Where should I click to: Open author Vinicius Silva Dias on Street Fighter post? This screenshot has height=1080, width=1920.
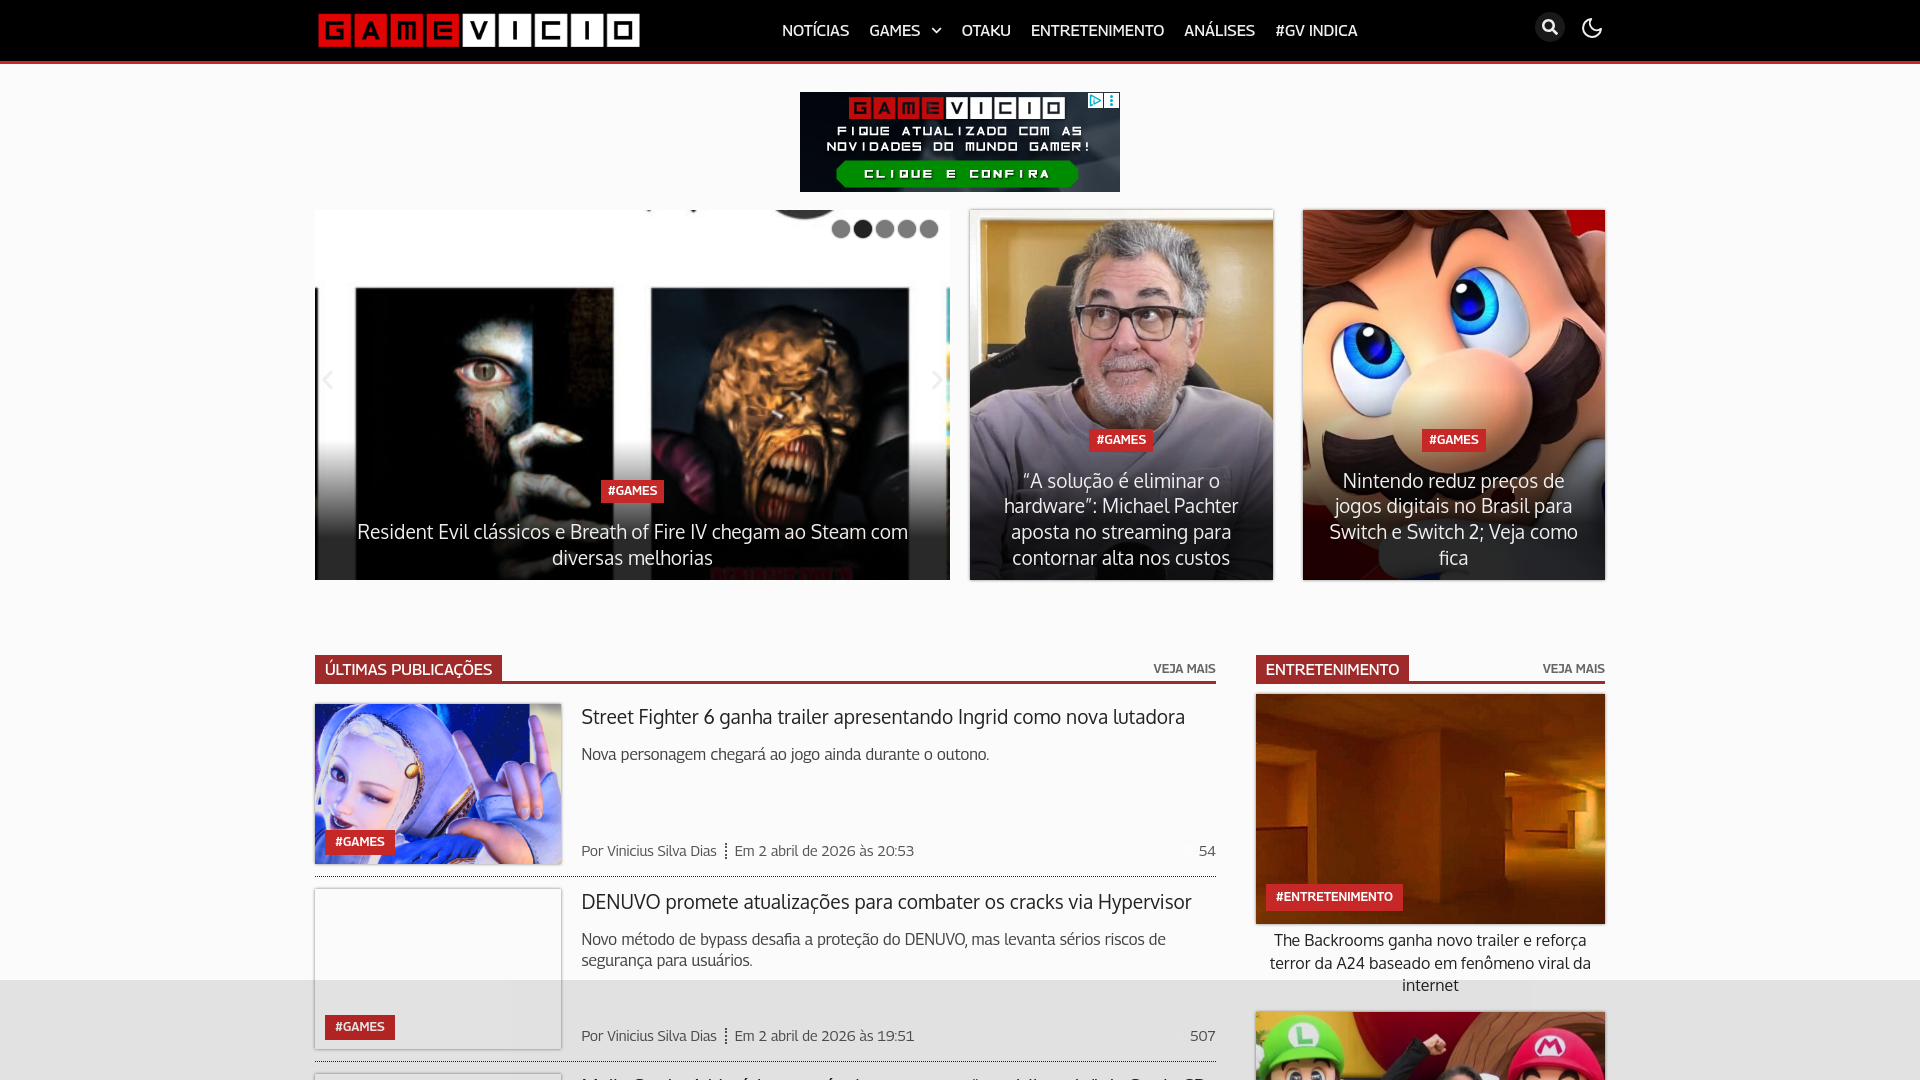point(662,851)
